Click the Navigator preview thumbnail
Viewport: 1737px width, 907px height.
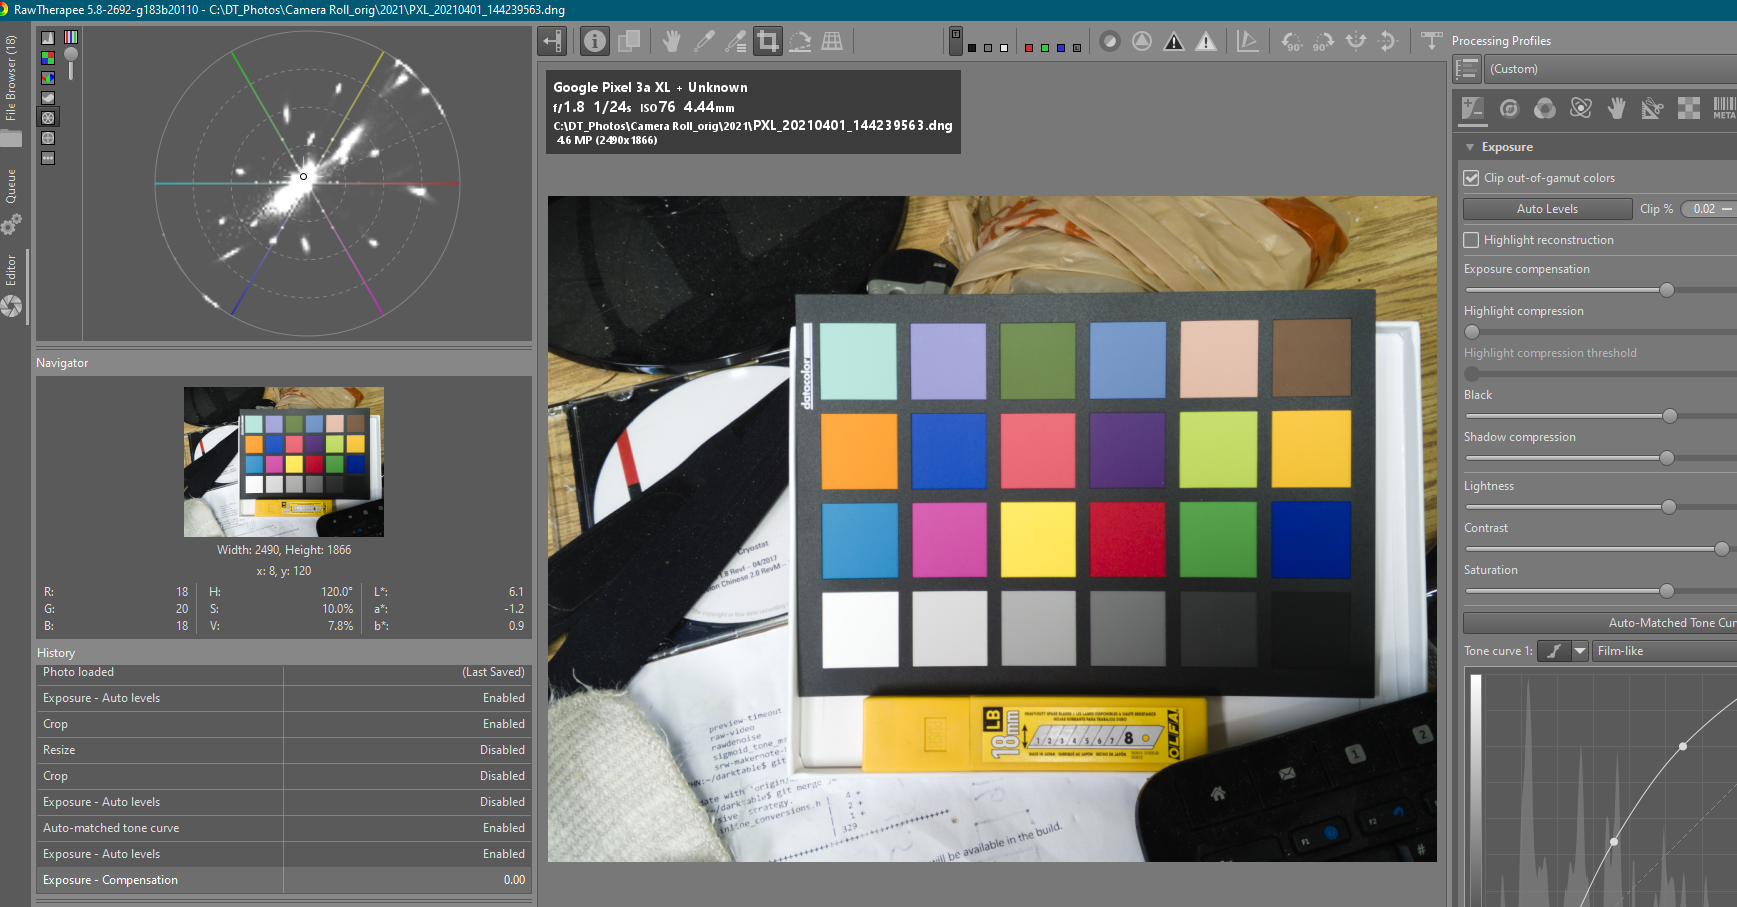pyautogui.click(x=284, y=462)
